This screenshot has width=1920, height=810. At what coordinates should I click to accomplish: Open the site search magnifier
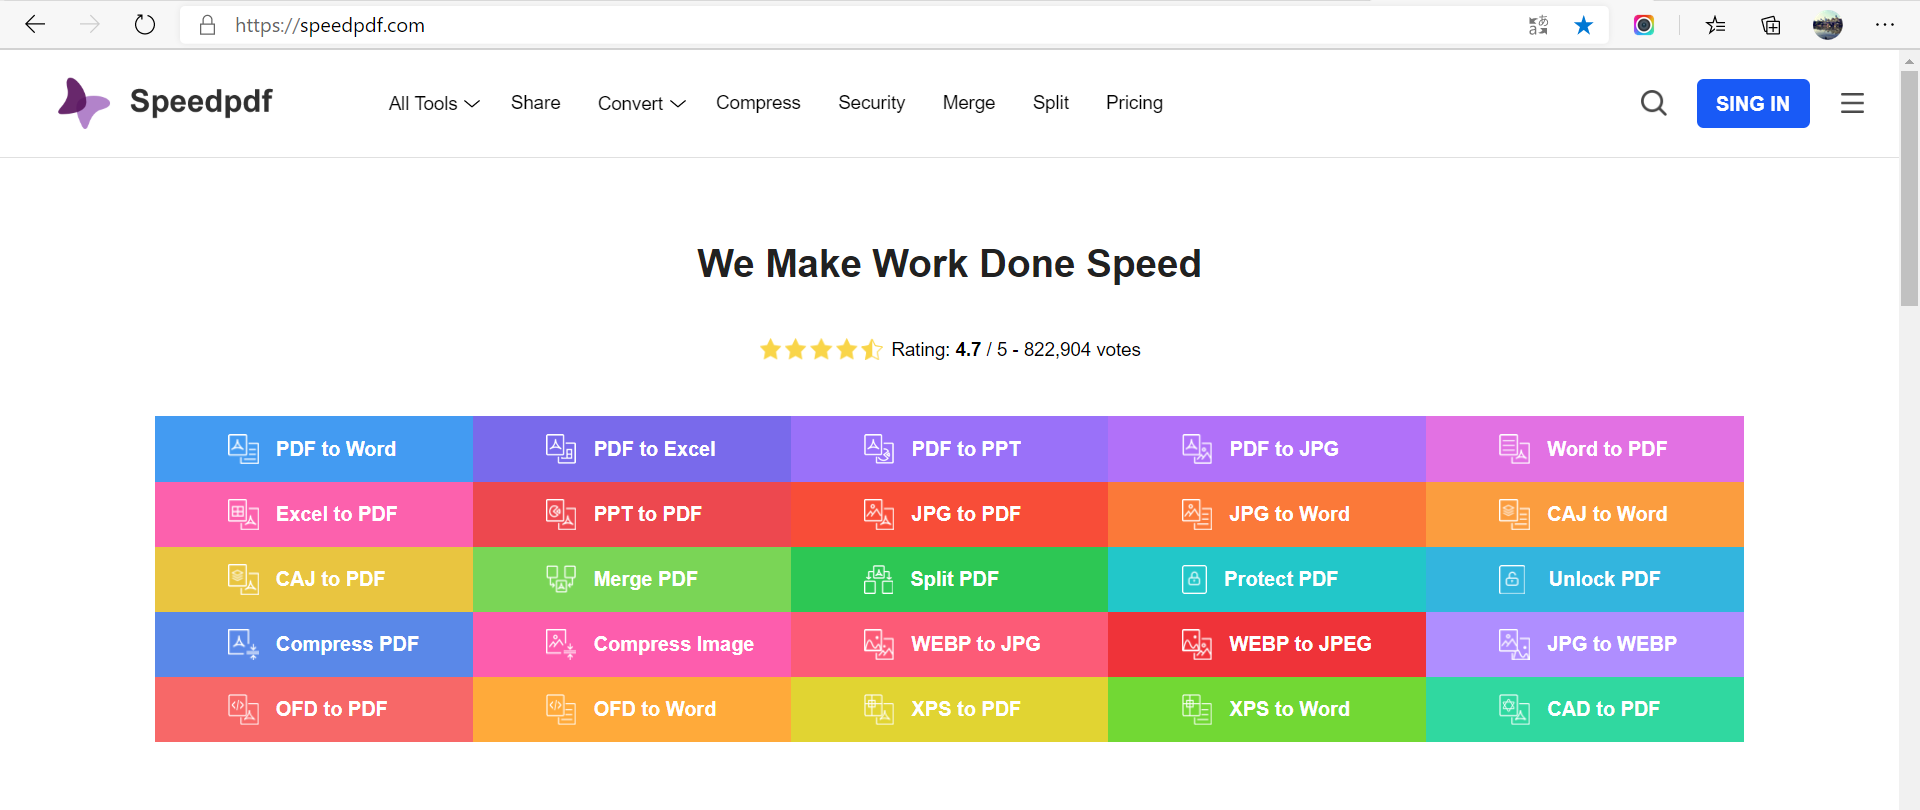click(1654, 103)
